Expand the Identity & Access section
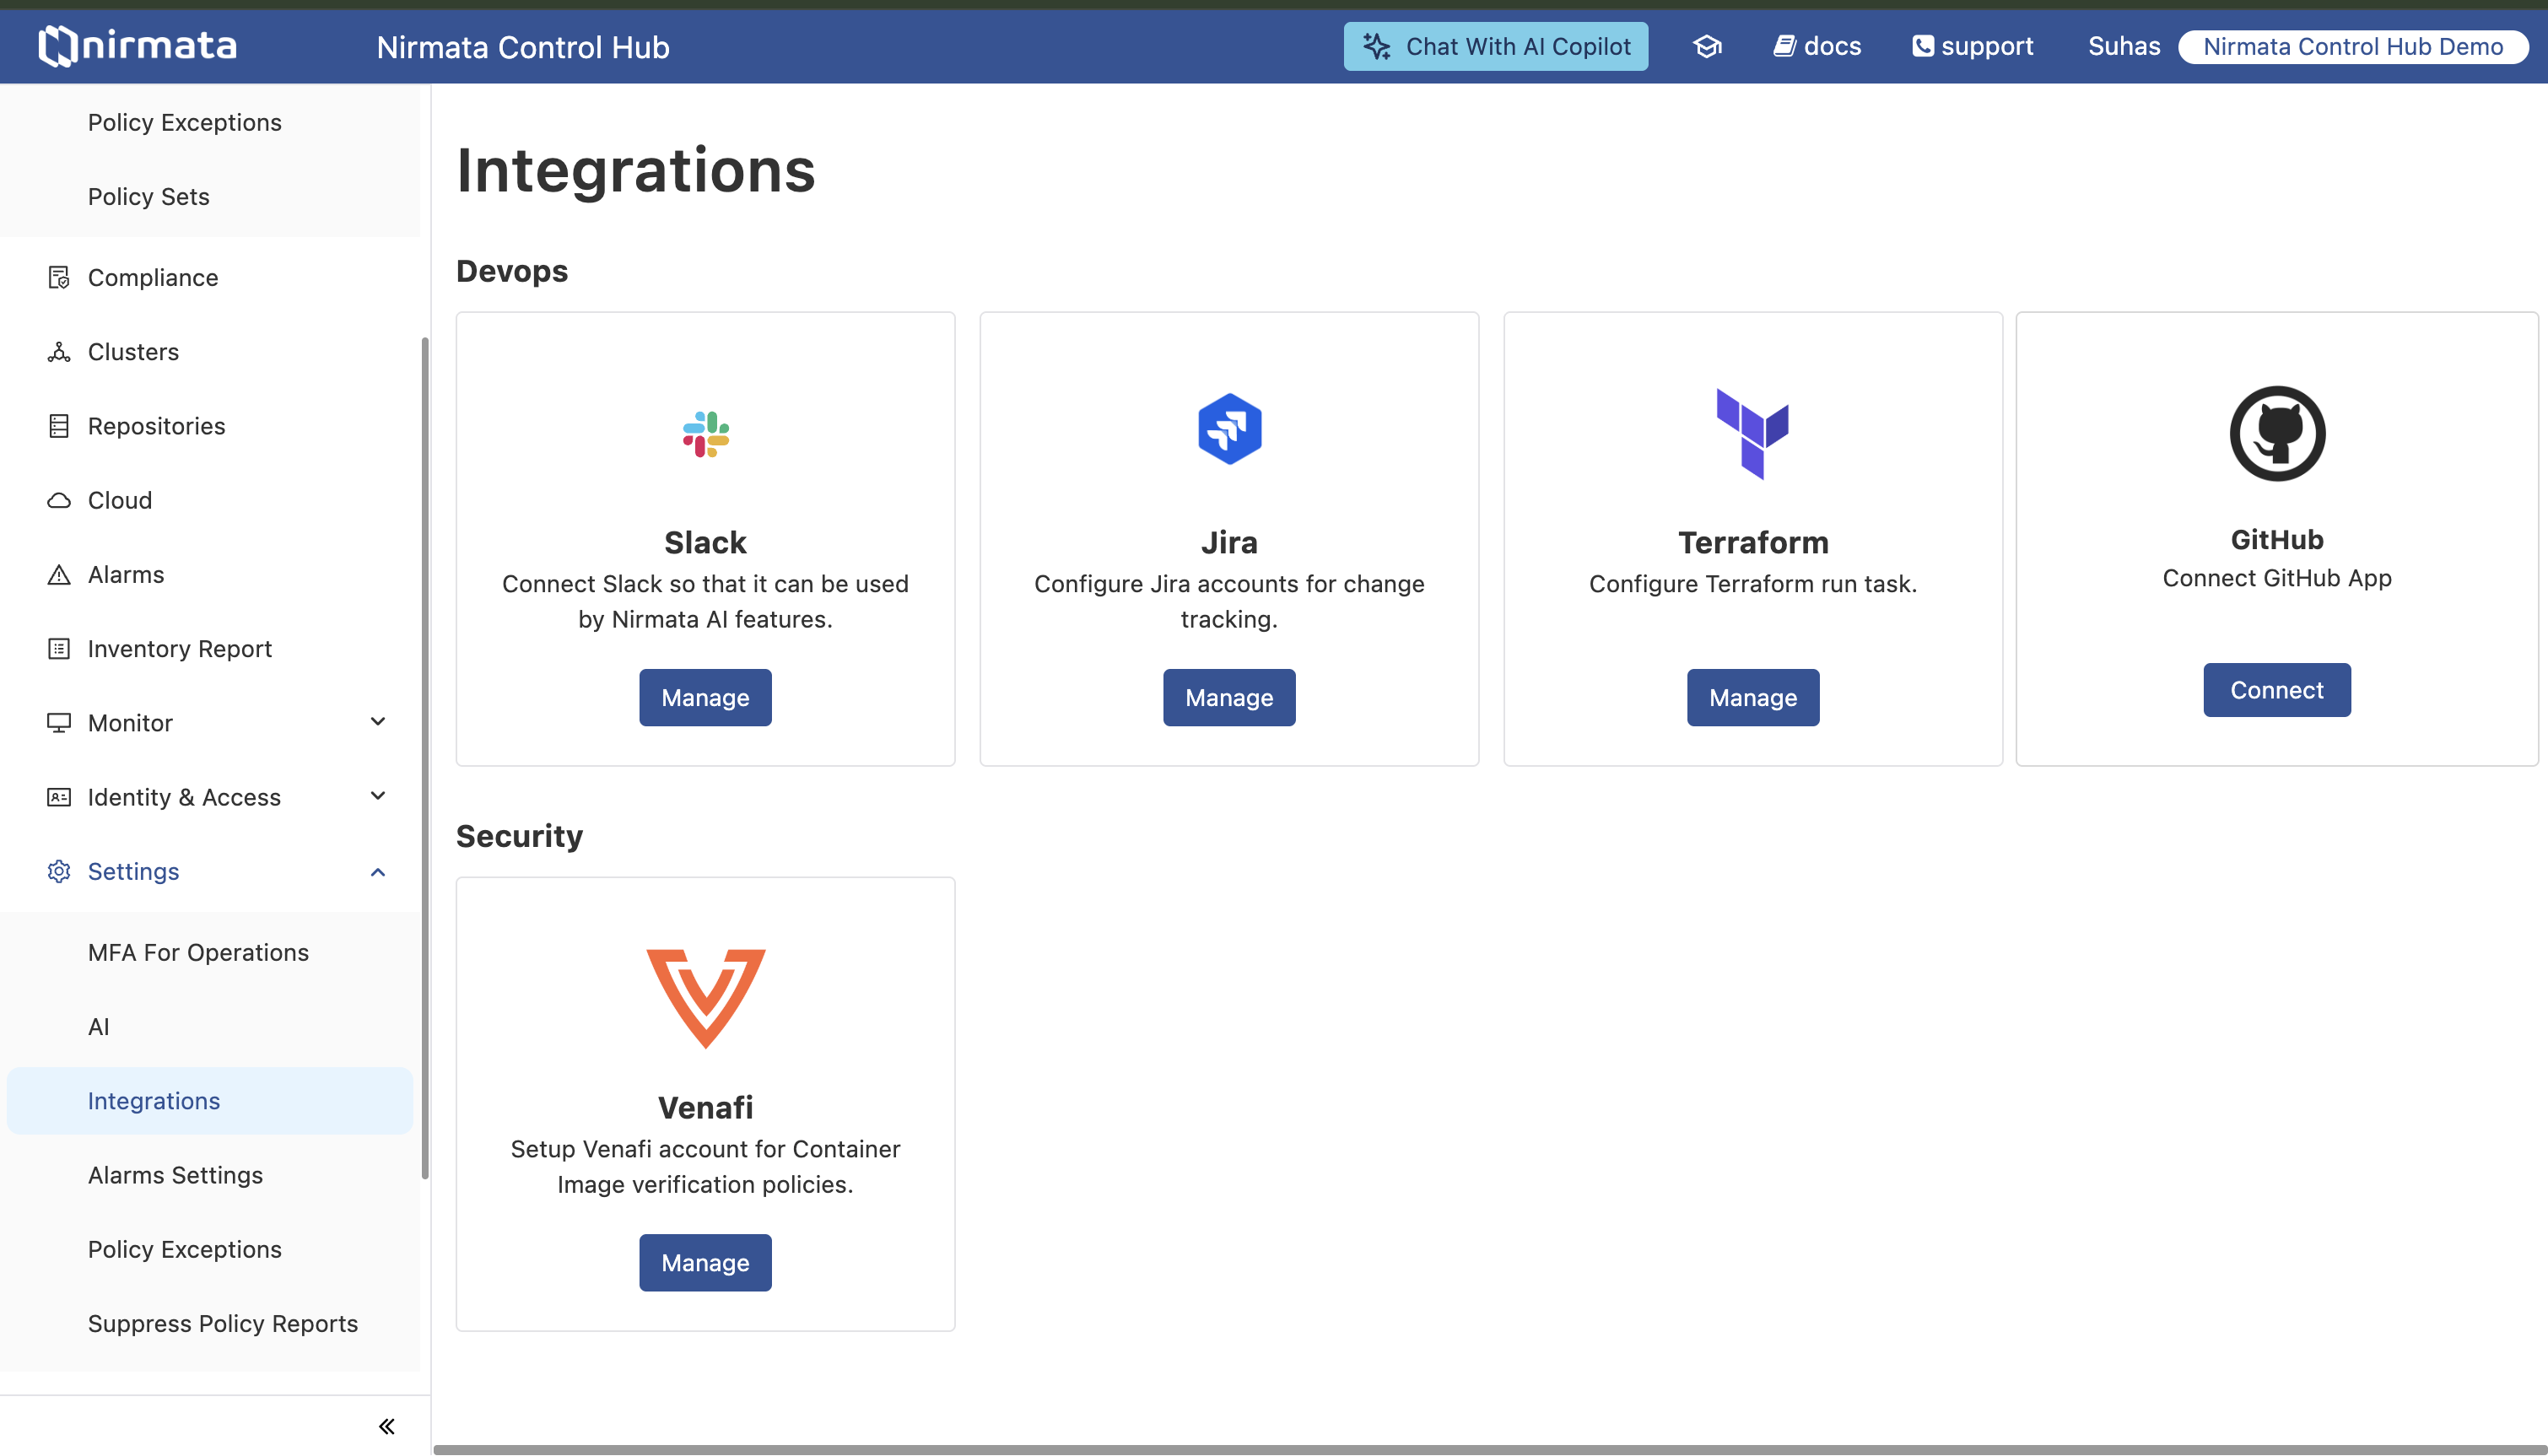 [x=377, y=795]
